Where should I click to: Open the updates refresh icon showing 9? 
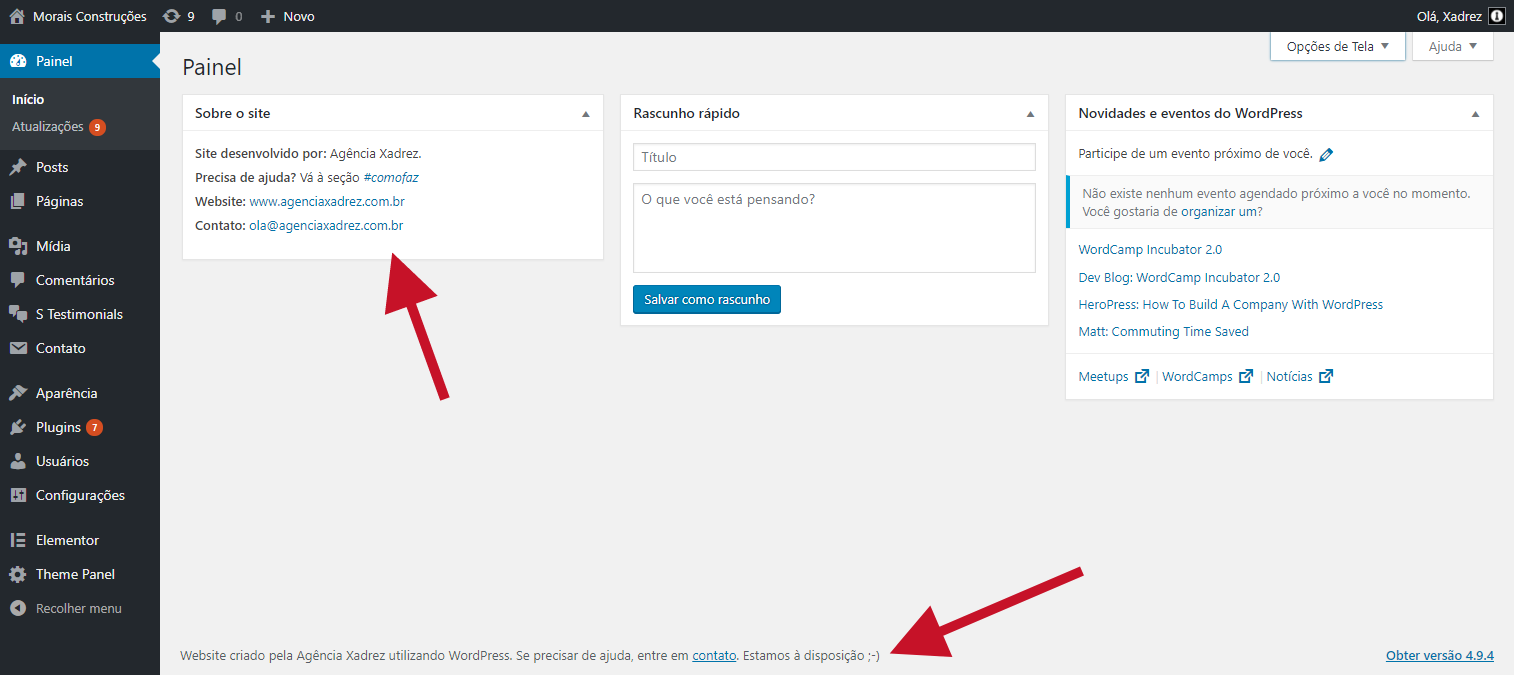(x=172, y=16)
